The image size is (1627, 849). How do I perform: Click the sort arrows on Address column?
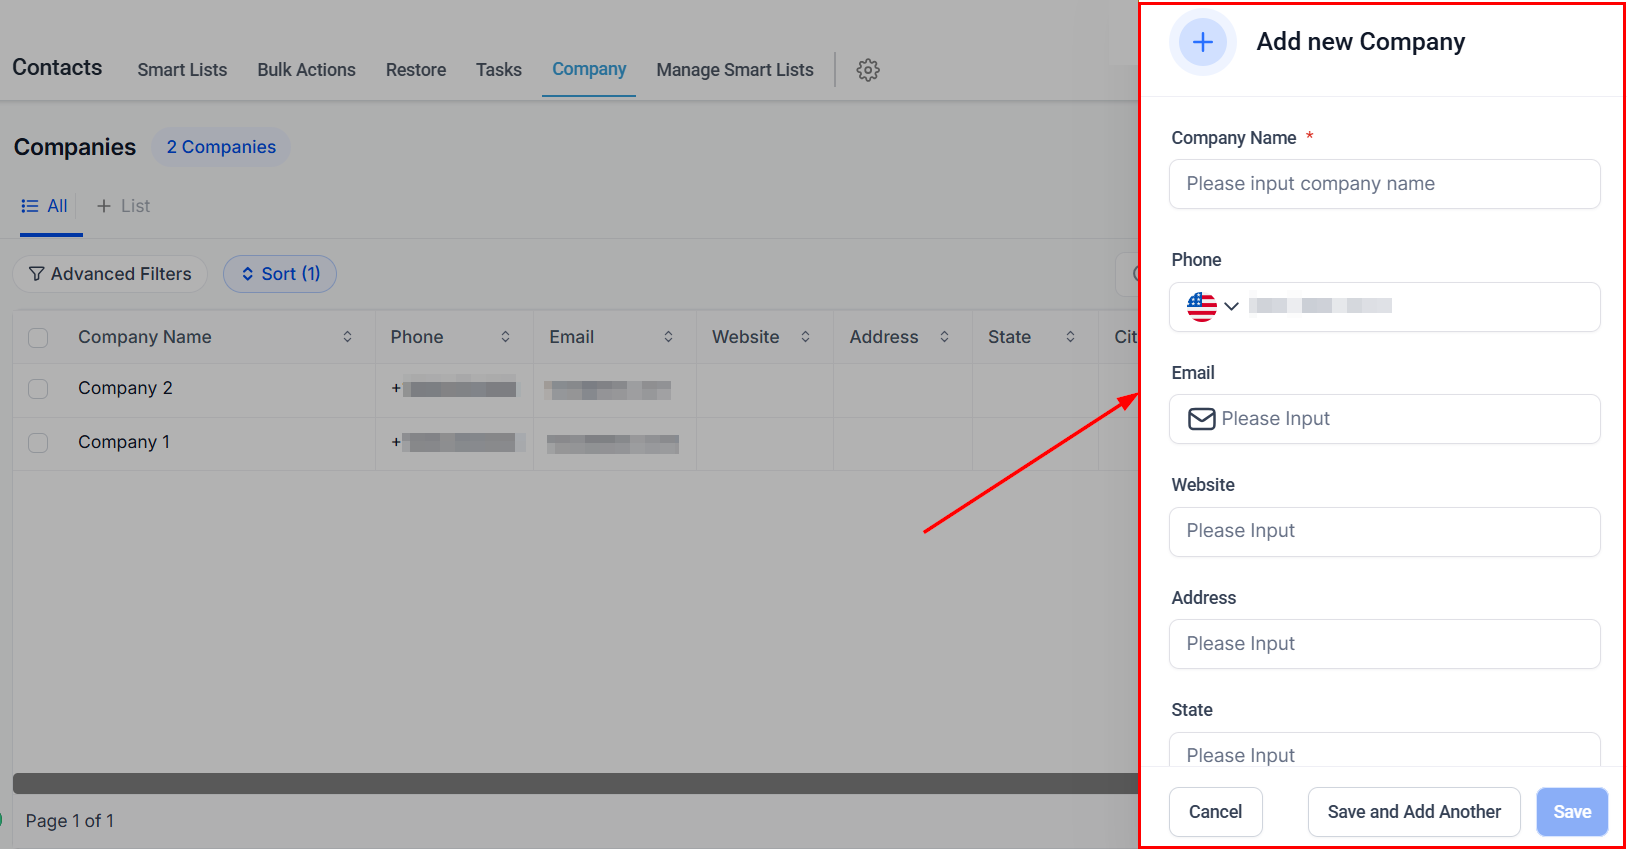pos(944,337)
